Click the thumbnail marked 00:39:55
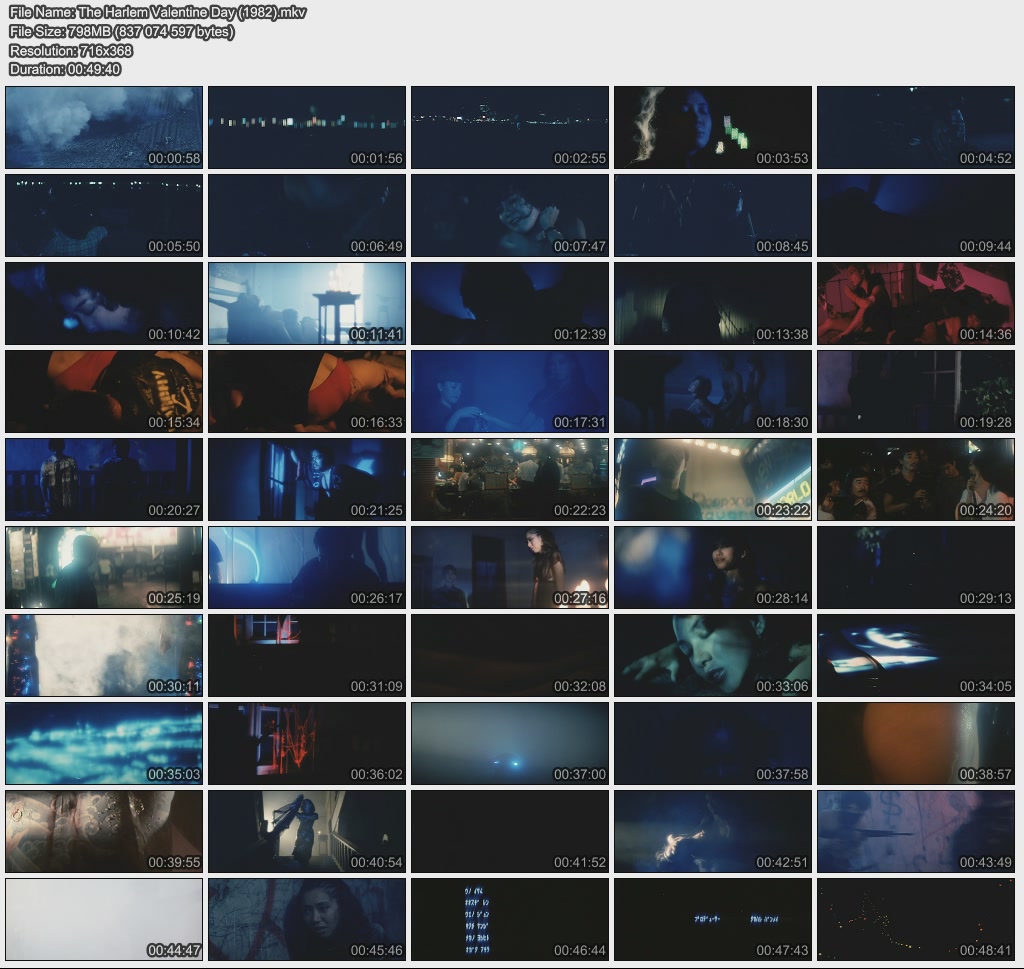1024x969 pixels. pyautogui.click(x=104, y=832)
